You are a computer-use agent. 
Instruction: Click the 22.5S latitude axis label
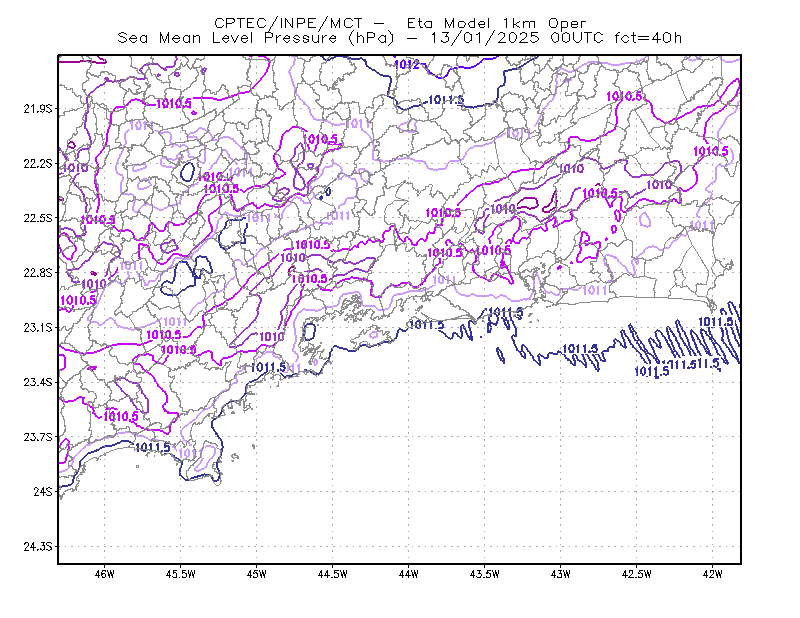pos(38,218)
